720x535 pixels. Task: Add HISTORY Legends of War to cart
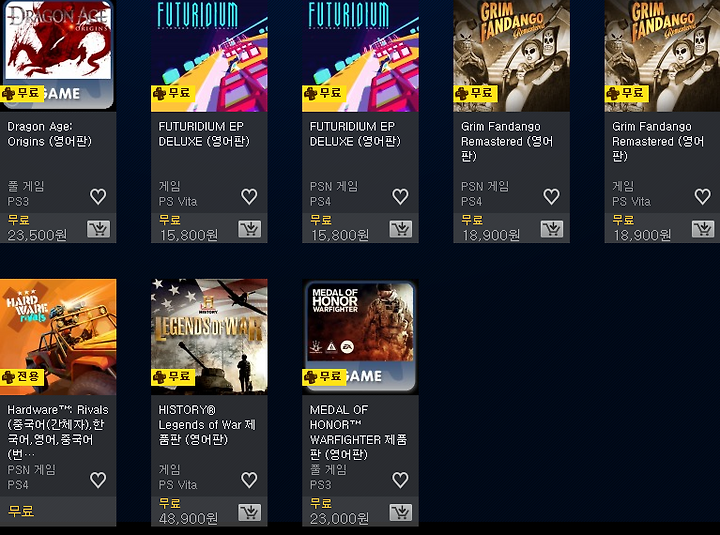[250, 512]
